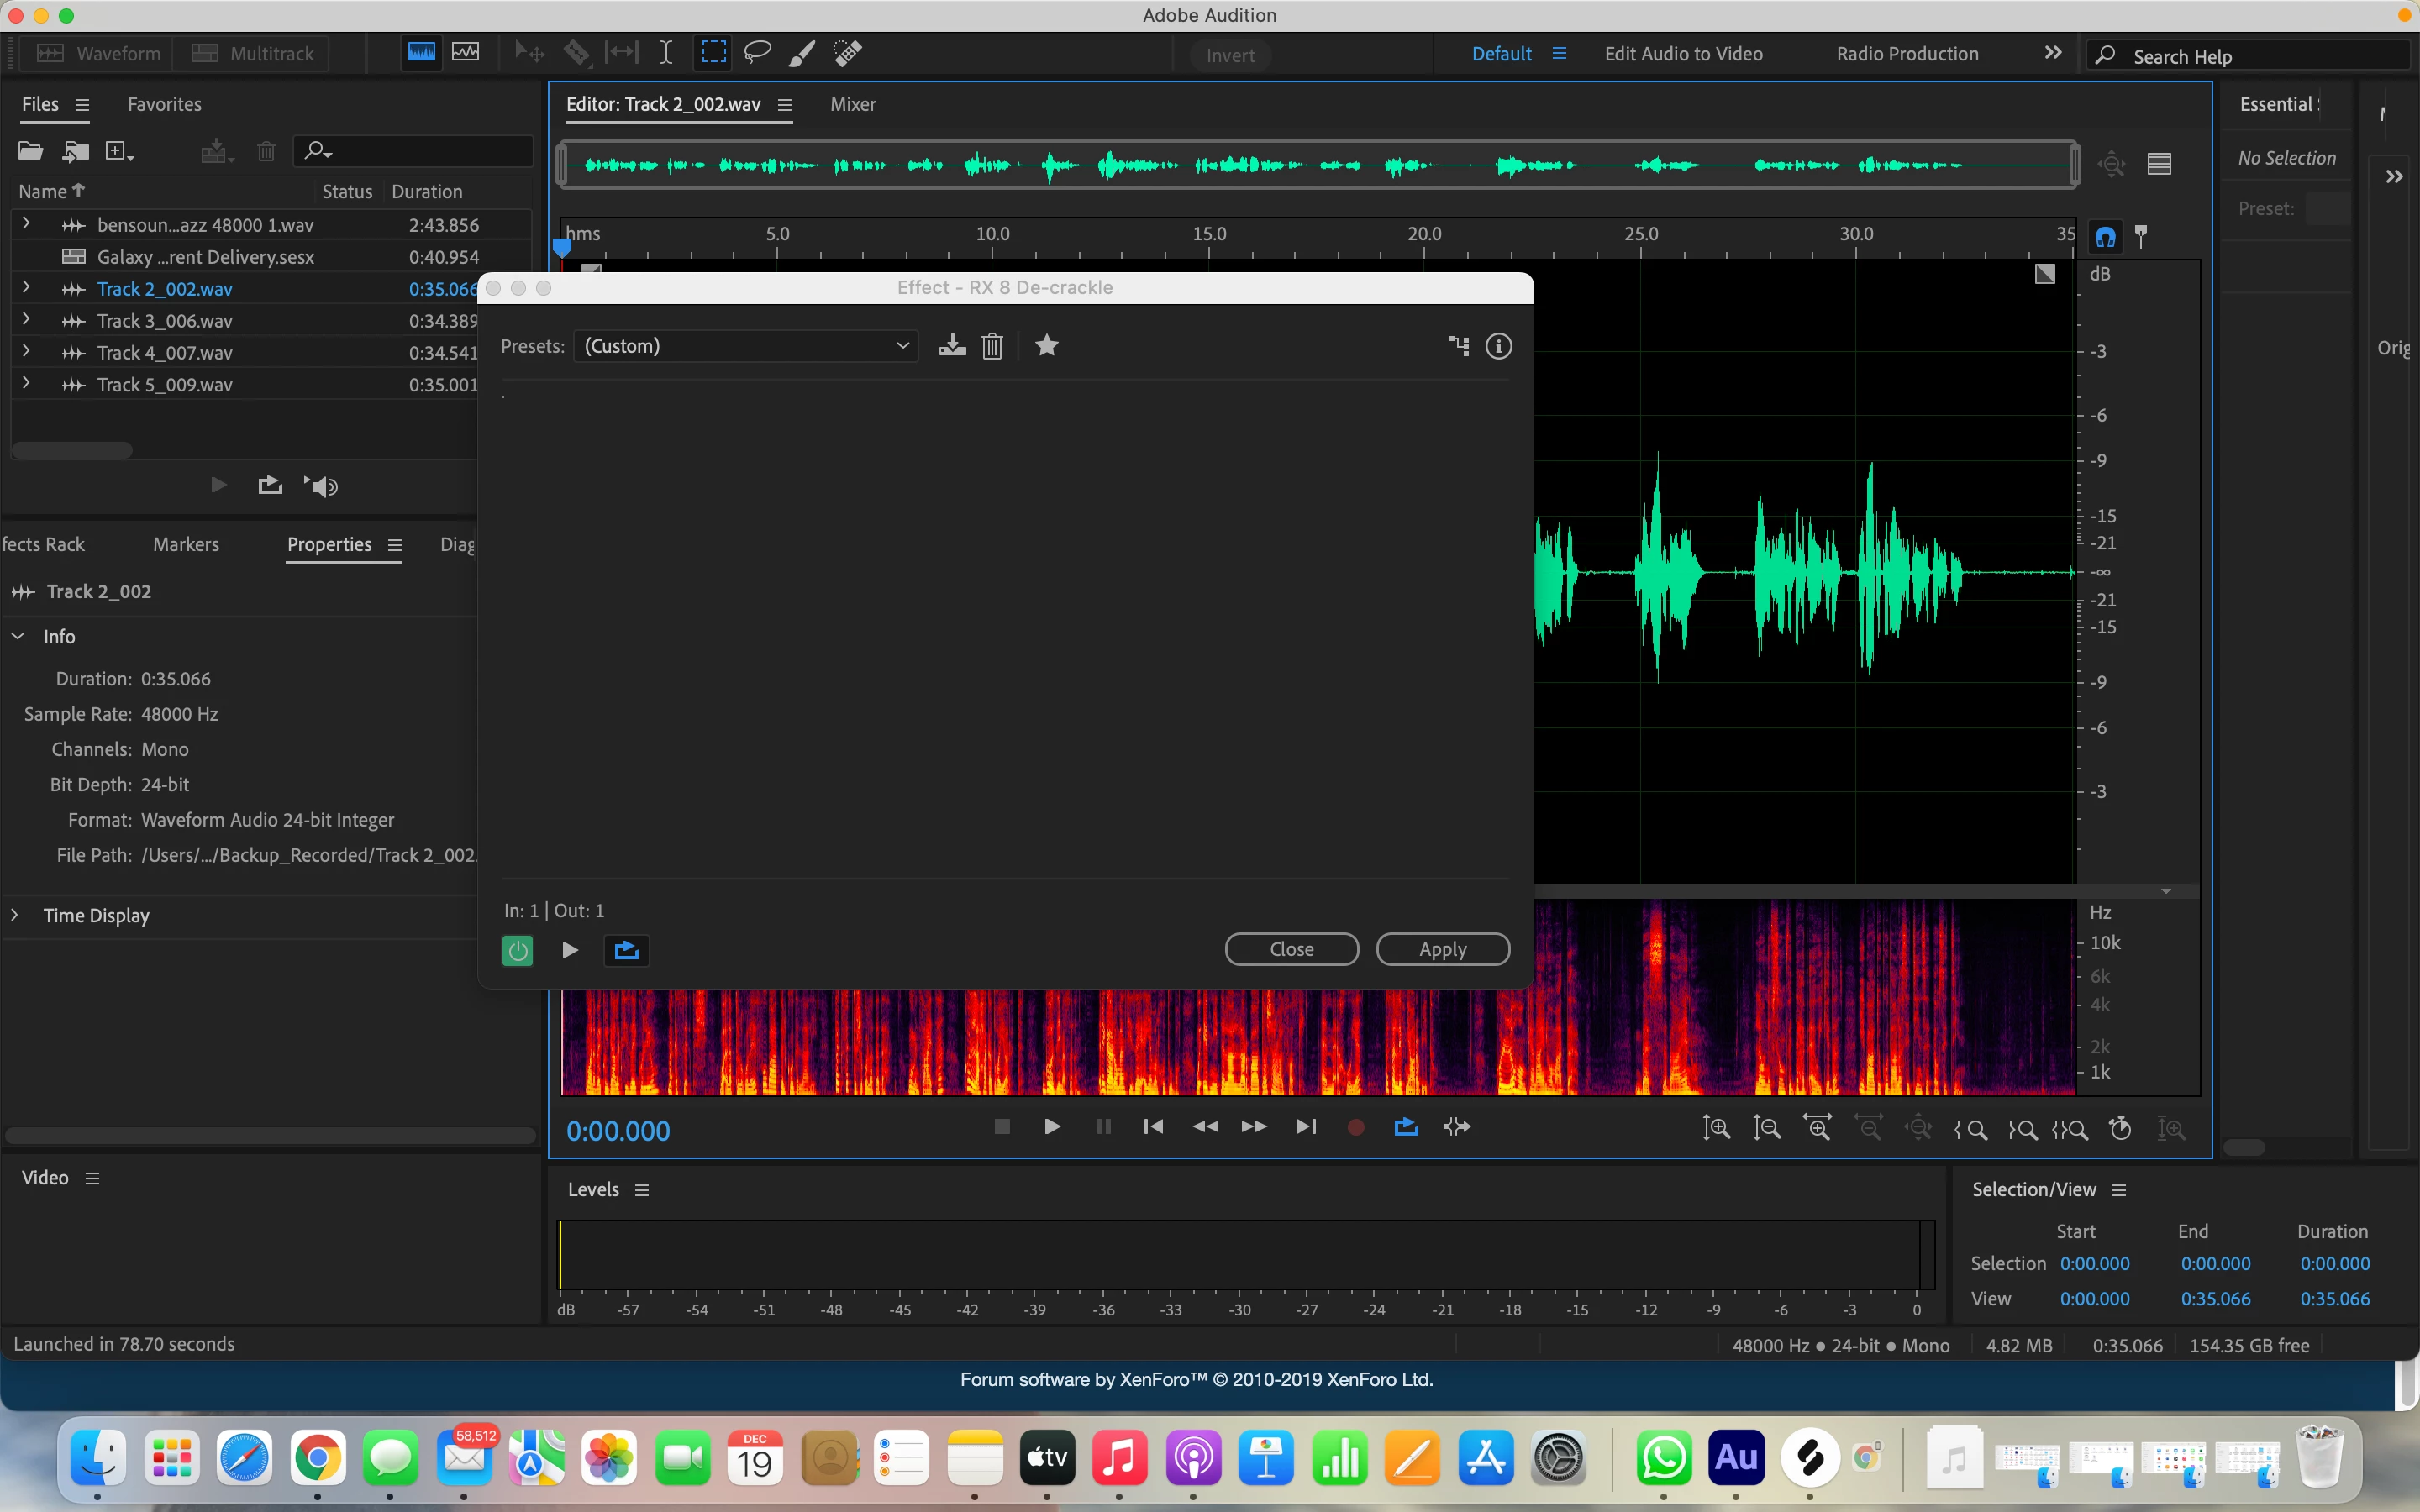Image resolution: width=2420 pixels, height=1512 pixels.
Task: Select the Spot Healing Brush tool
Action: coord(847,53)
